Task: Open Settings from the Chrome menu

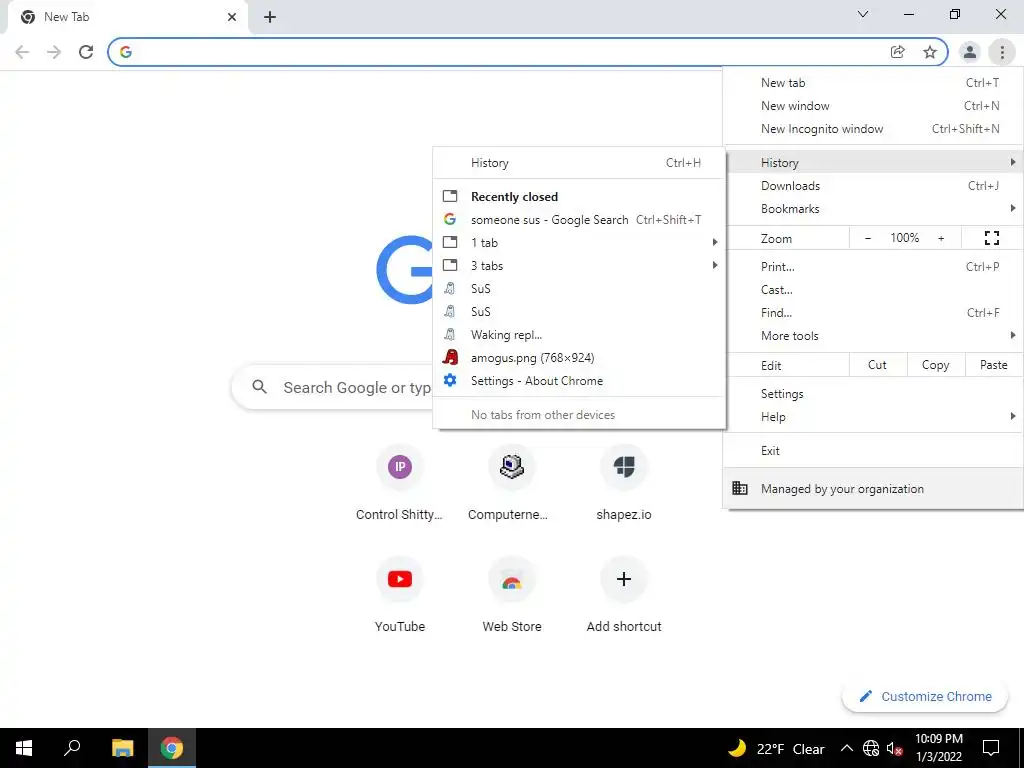Action: (873, 394)
